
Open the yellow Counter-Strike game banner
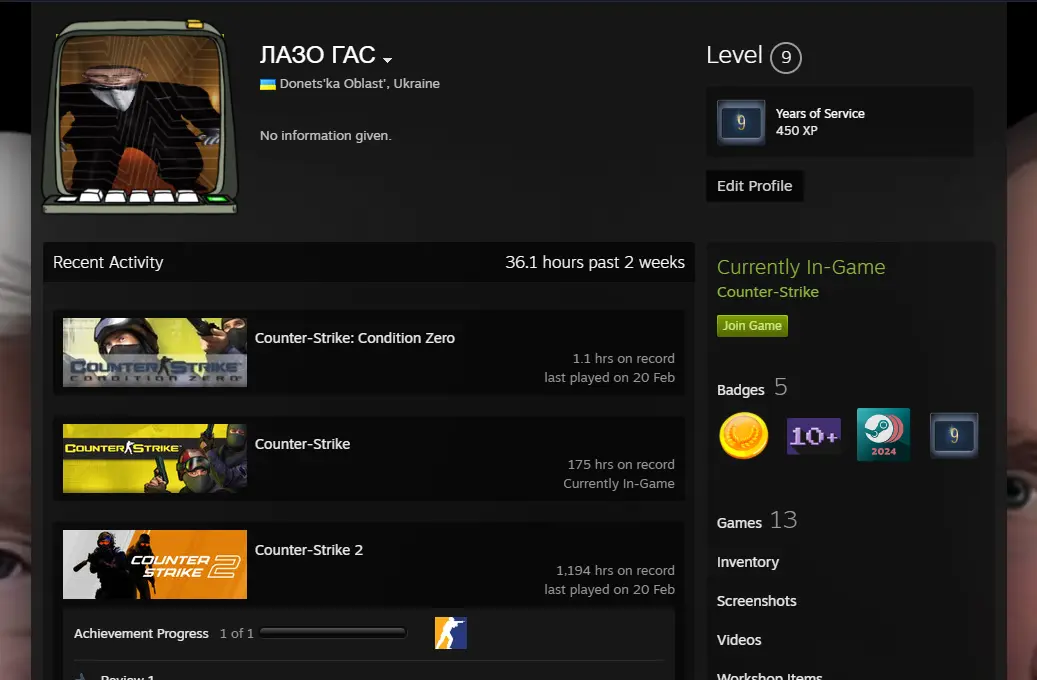tap(155, 458)
